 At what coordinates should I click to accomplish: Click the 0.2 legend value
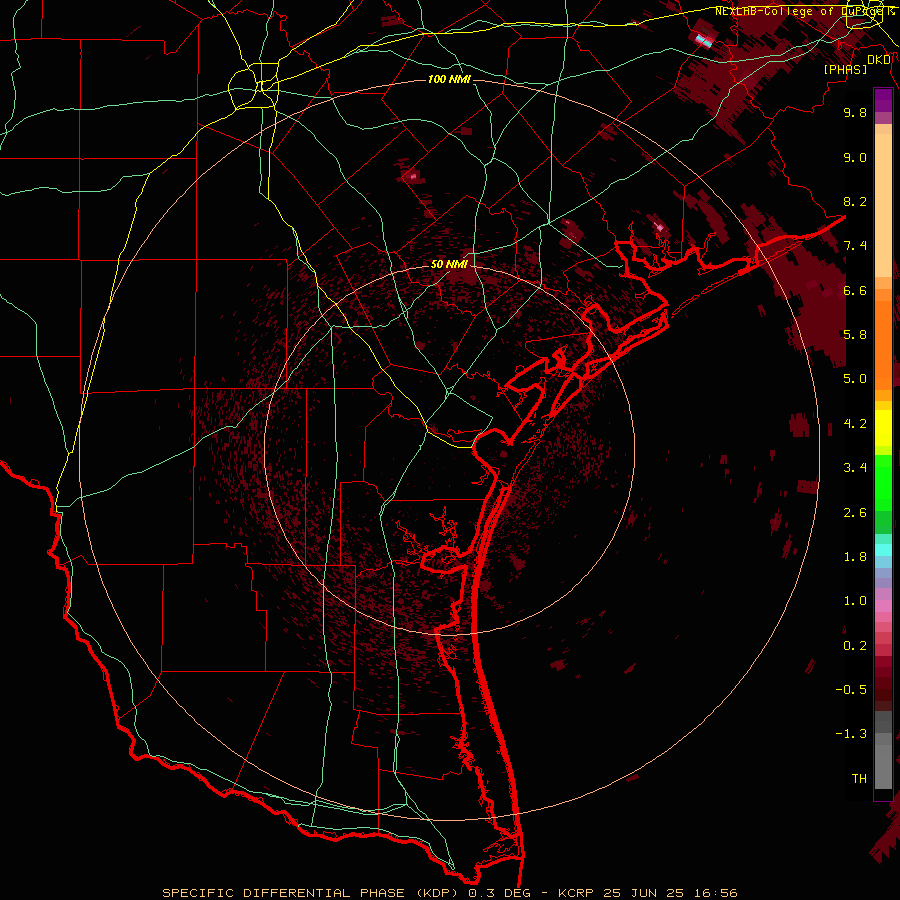click(855, 646)
